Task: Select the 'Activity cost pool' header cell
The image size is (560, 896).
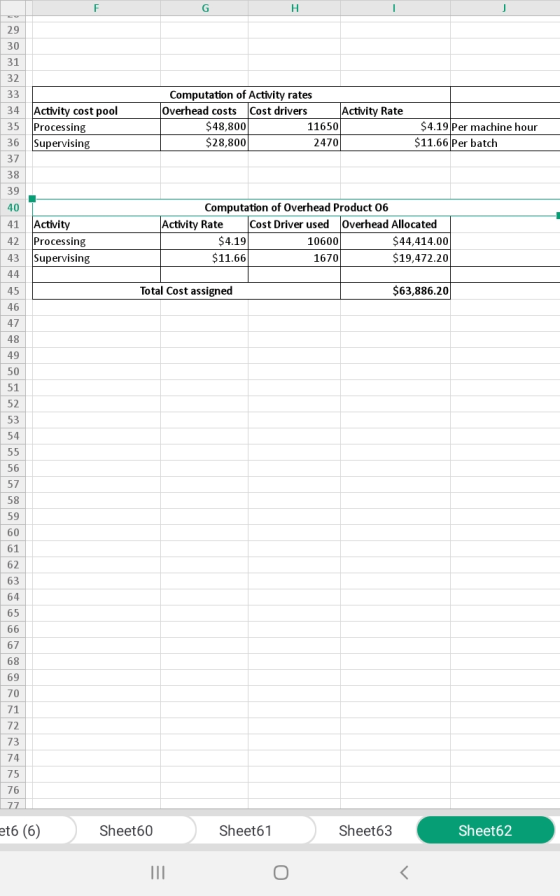Action: 96,111
